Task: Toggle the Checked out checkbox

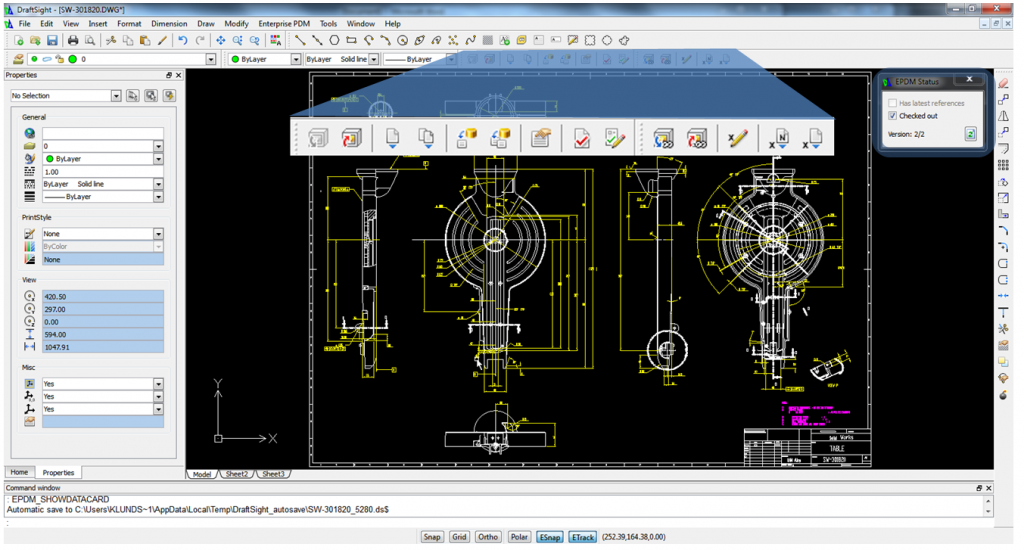Action: [893, 116]
